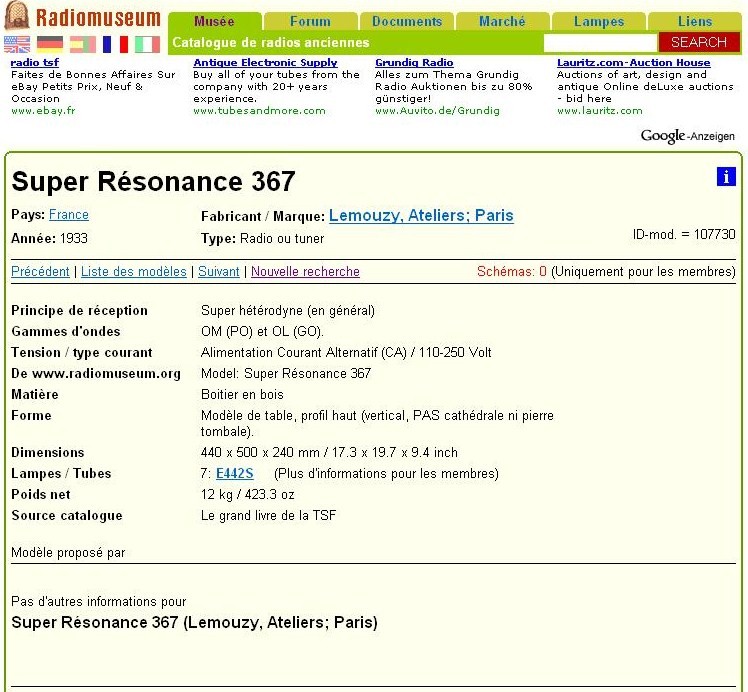Click the ID-mod. = 107730 text
Viewport: 748px width, 692px height.
pos(684,234)
